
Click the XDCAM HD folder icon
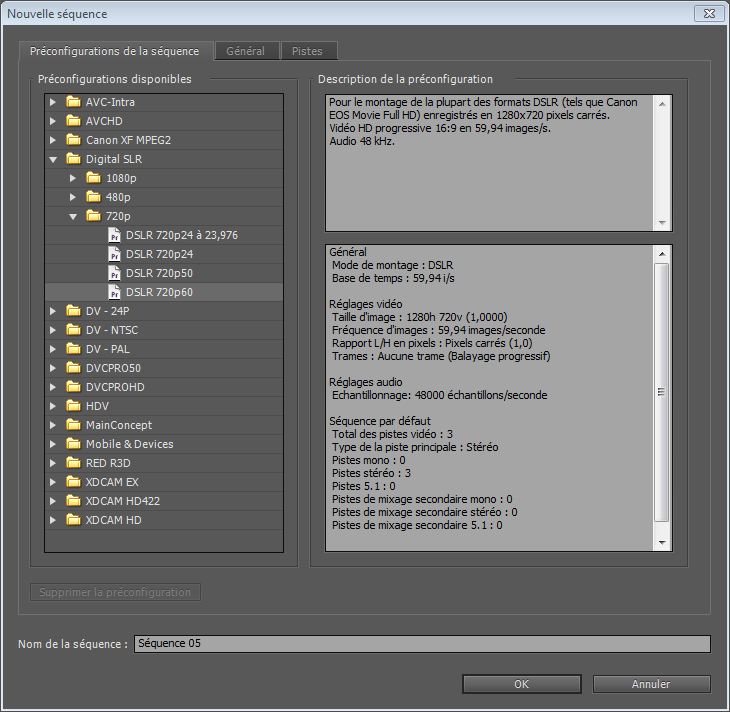click(x=73, y=520)
